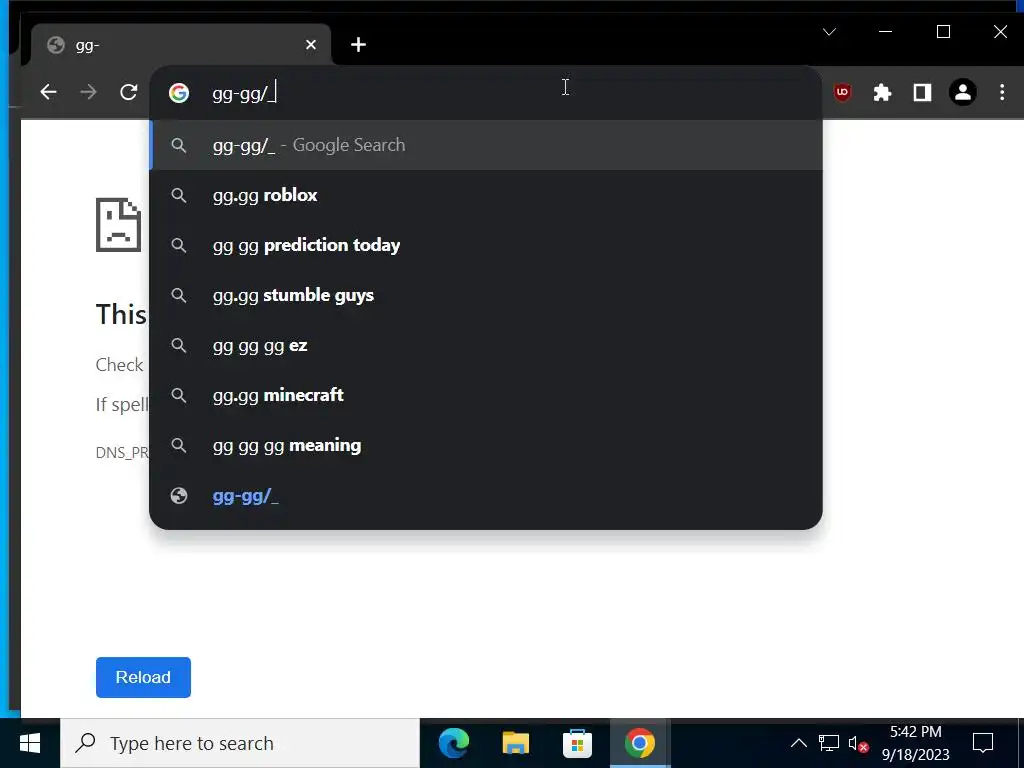Screen dimensions: 1024x768
Task: Open the uBlock Origin extension
Action: pyautogui.click(x=842, y=92)
